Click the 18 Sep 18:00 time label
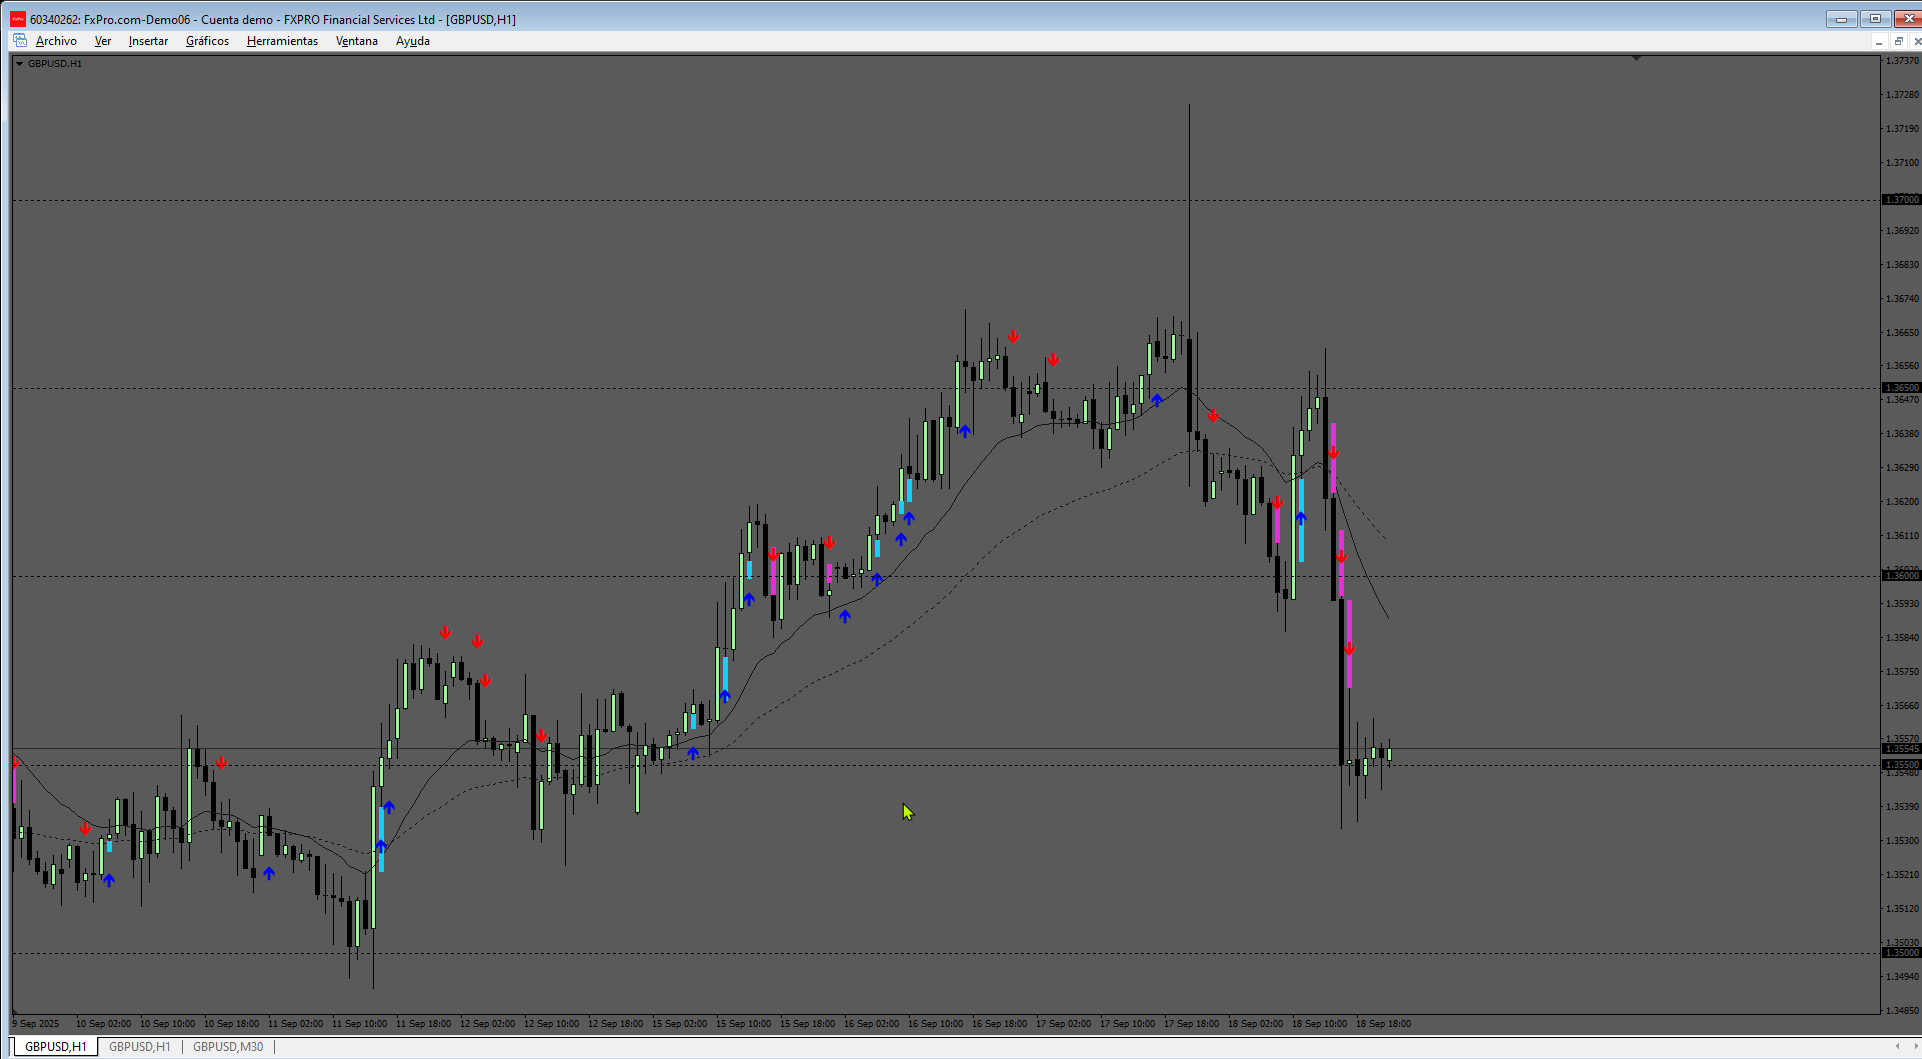The width and height of the screenshot is (1922, 1059). coord(1383,1023)
